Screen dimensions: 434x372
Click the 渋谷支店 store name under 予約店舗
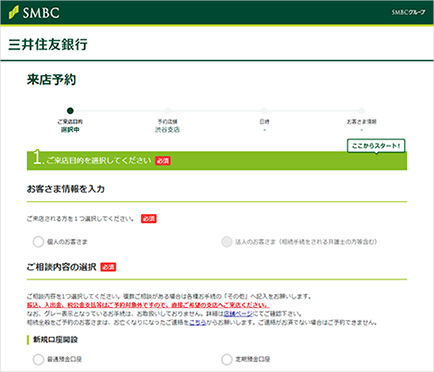[167, 130]
